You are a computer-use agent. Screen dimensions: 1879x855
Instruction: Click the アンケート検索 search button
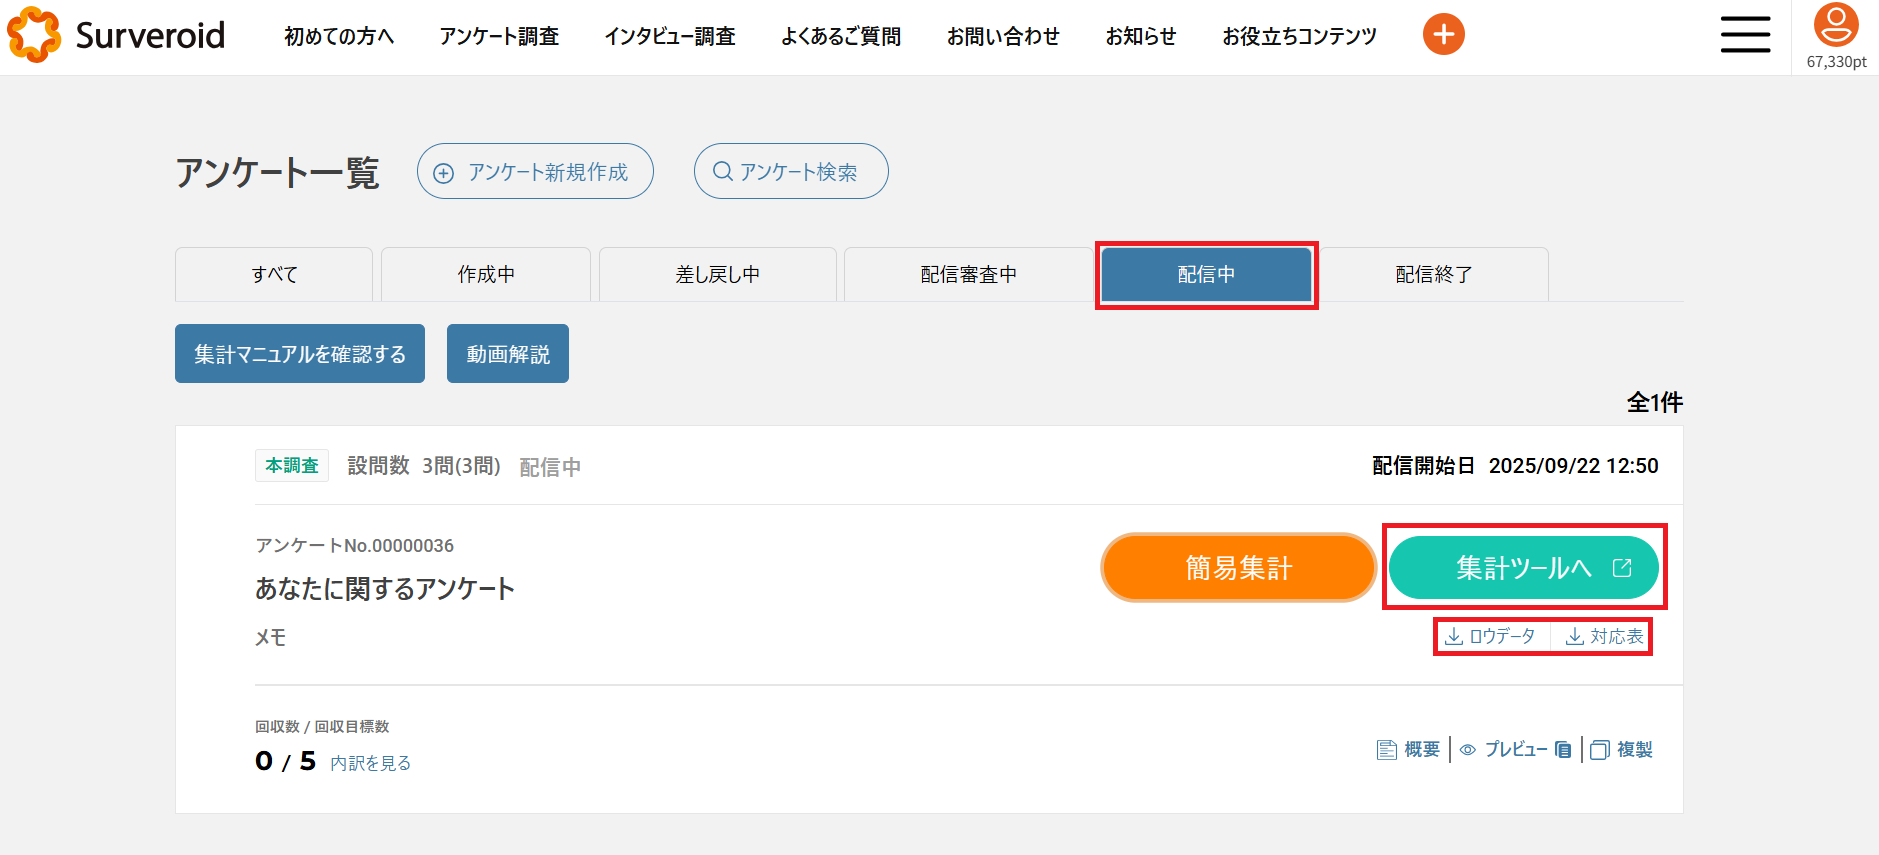(790, 172)
